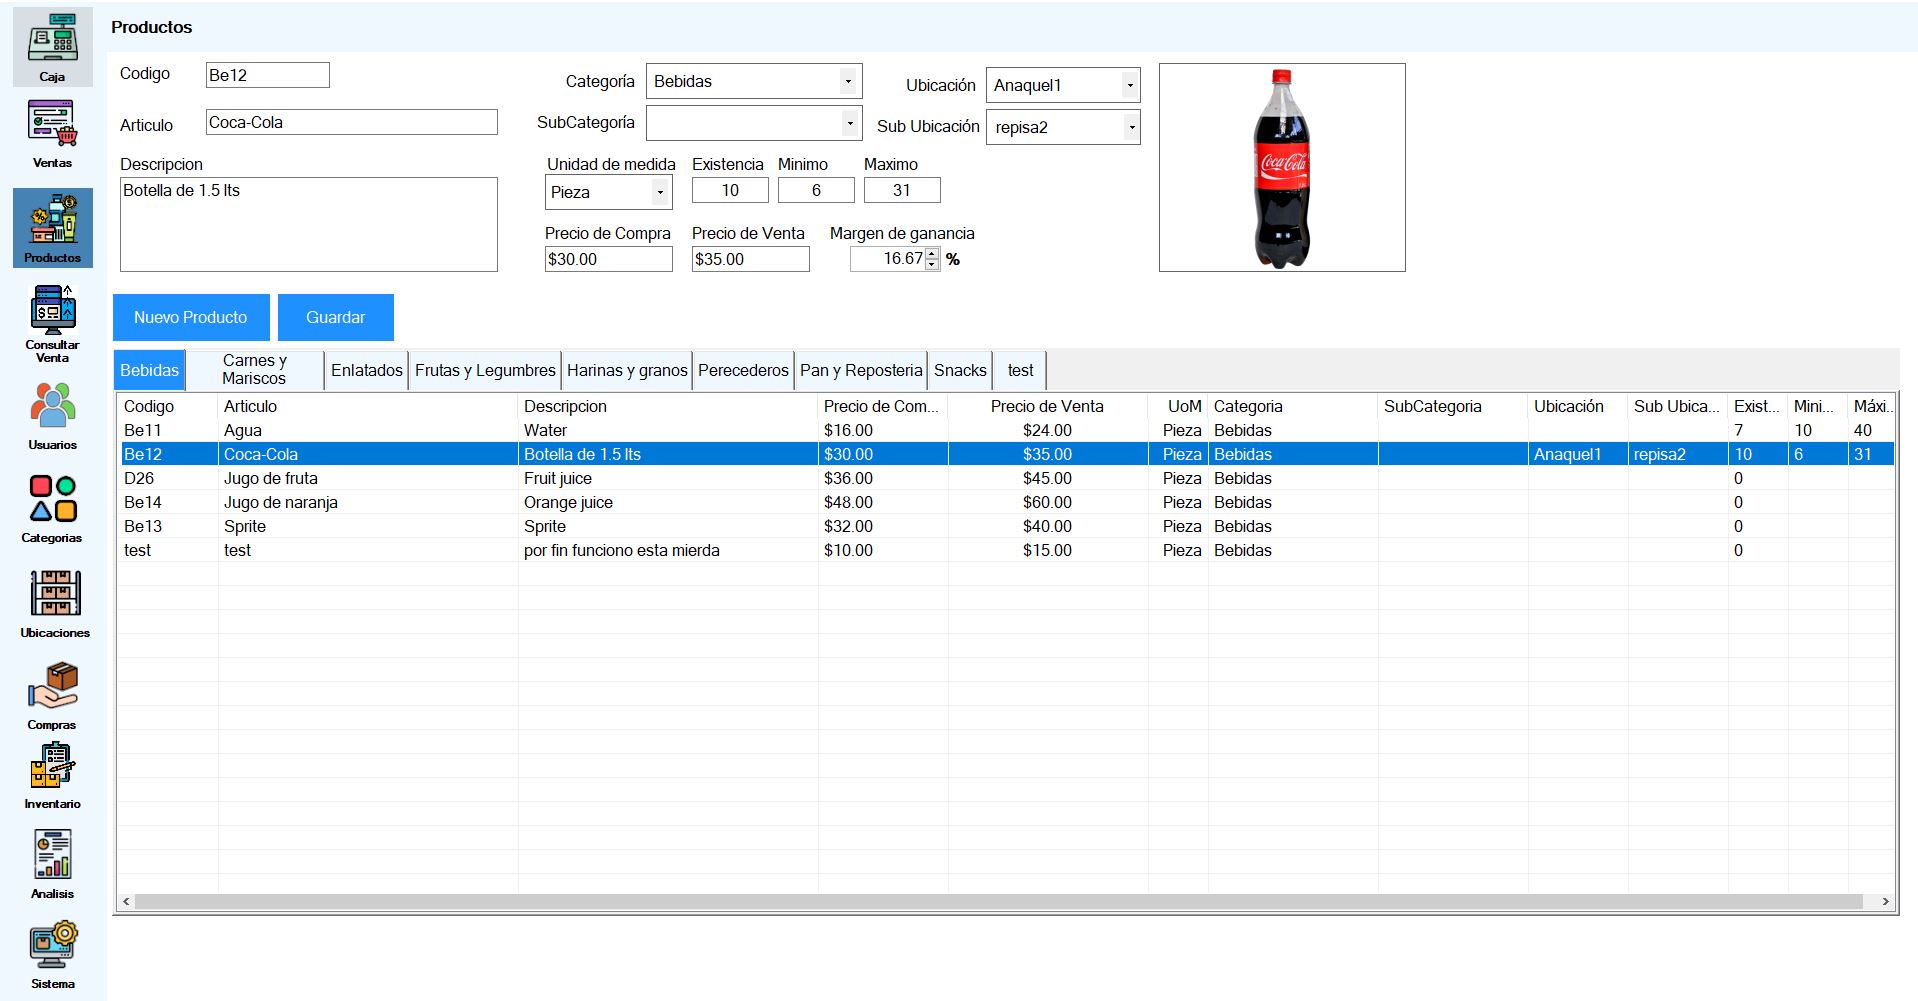Switch to the Snacks tab
The width and height of the screenshot is (1918, 1001).
pyautogui.click(x=960, y=371)
